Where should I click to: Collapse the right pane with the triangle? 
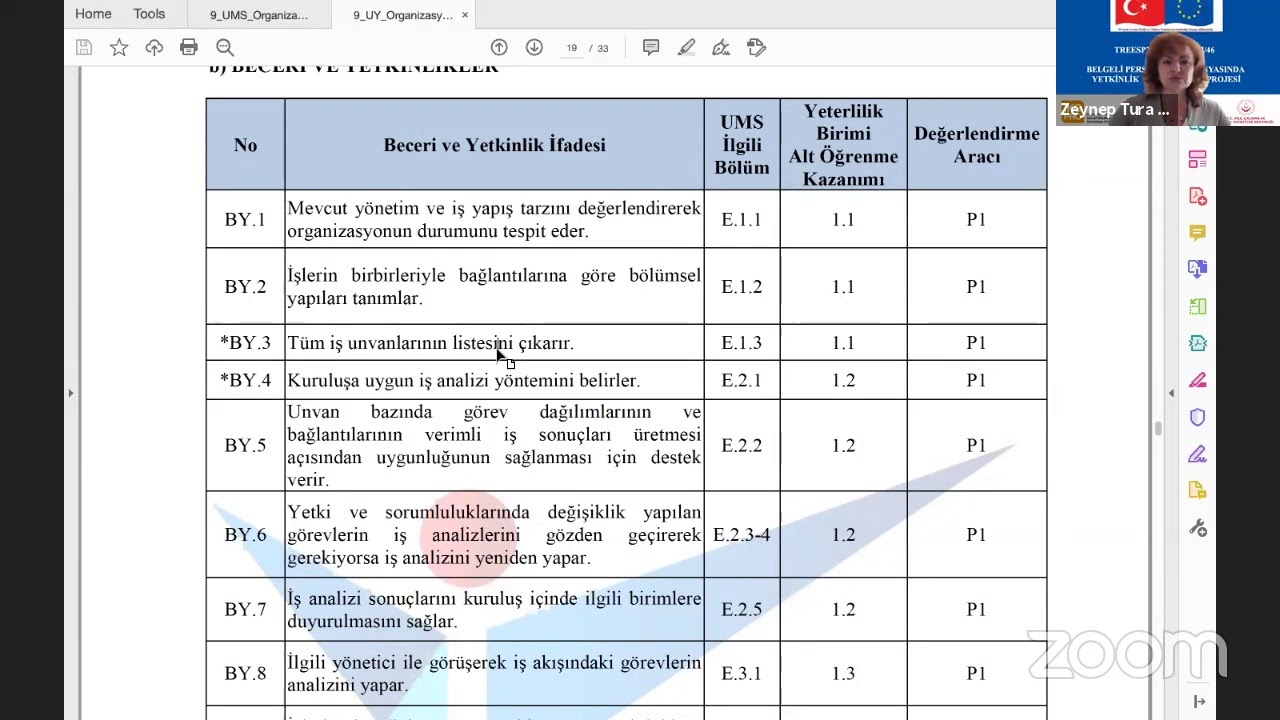pos(1171,393)
